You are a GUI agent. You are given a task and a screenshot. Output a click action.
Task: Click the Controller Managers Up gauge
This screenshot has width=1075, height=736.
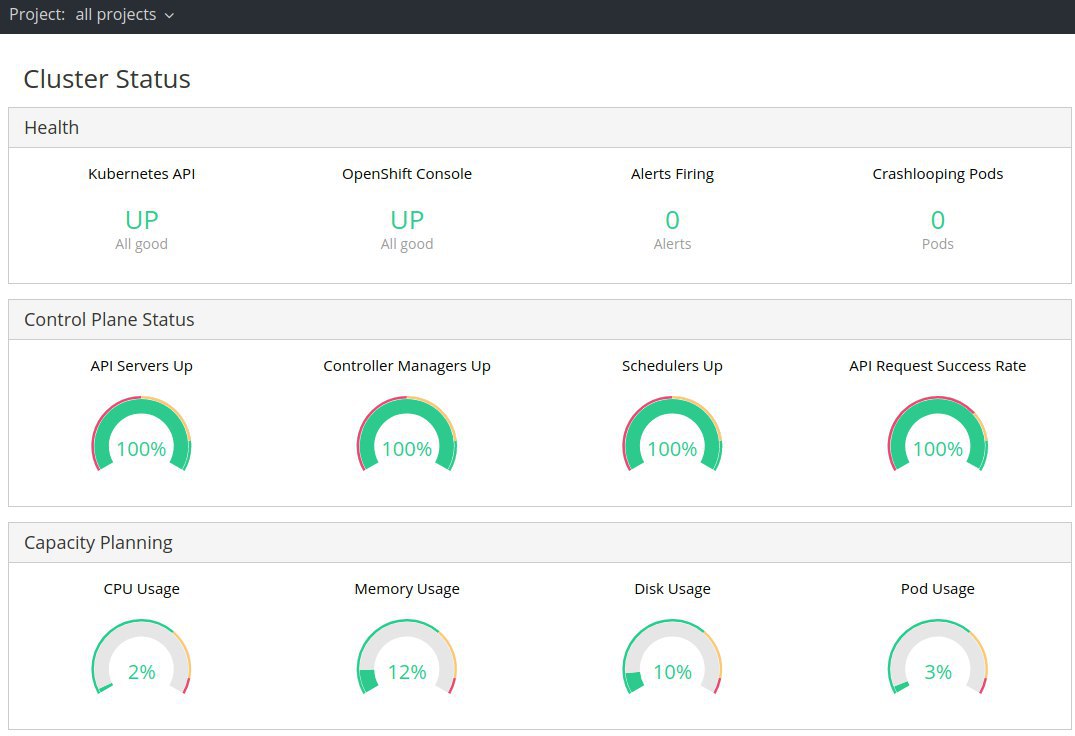tap(407, 435)
